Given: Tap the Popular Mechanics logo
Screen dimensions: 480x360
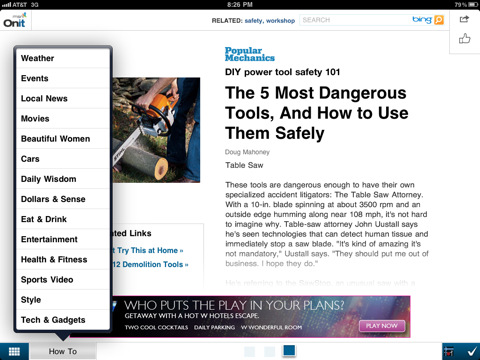Looking at the screenshot, I should (x=250, y=54).
